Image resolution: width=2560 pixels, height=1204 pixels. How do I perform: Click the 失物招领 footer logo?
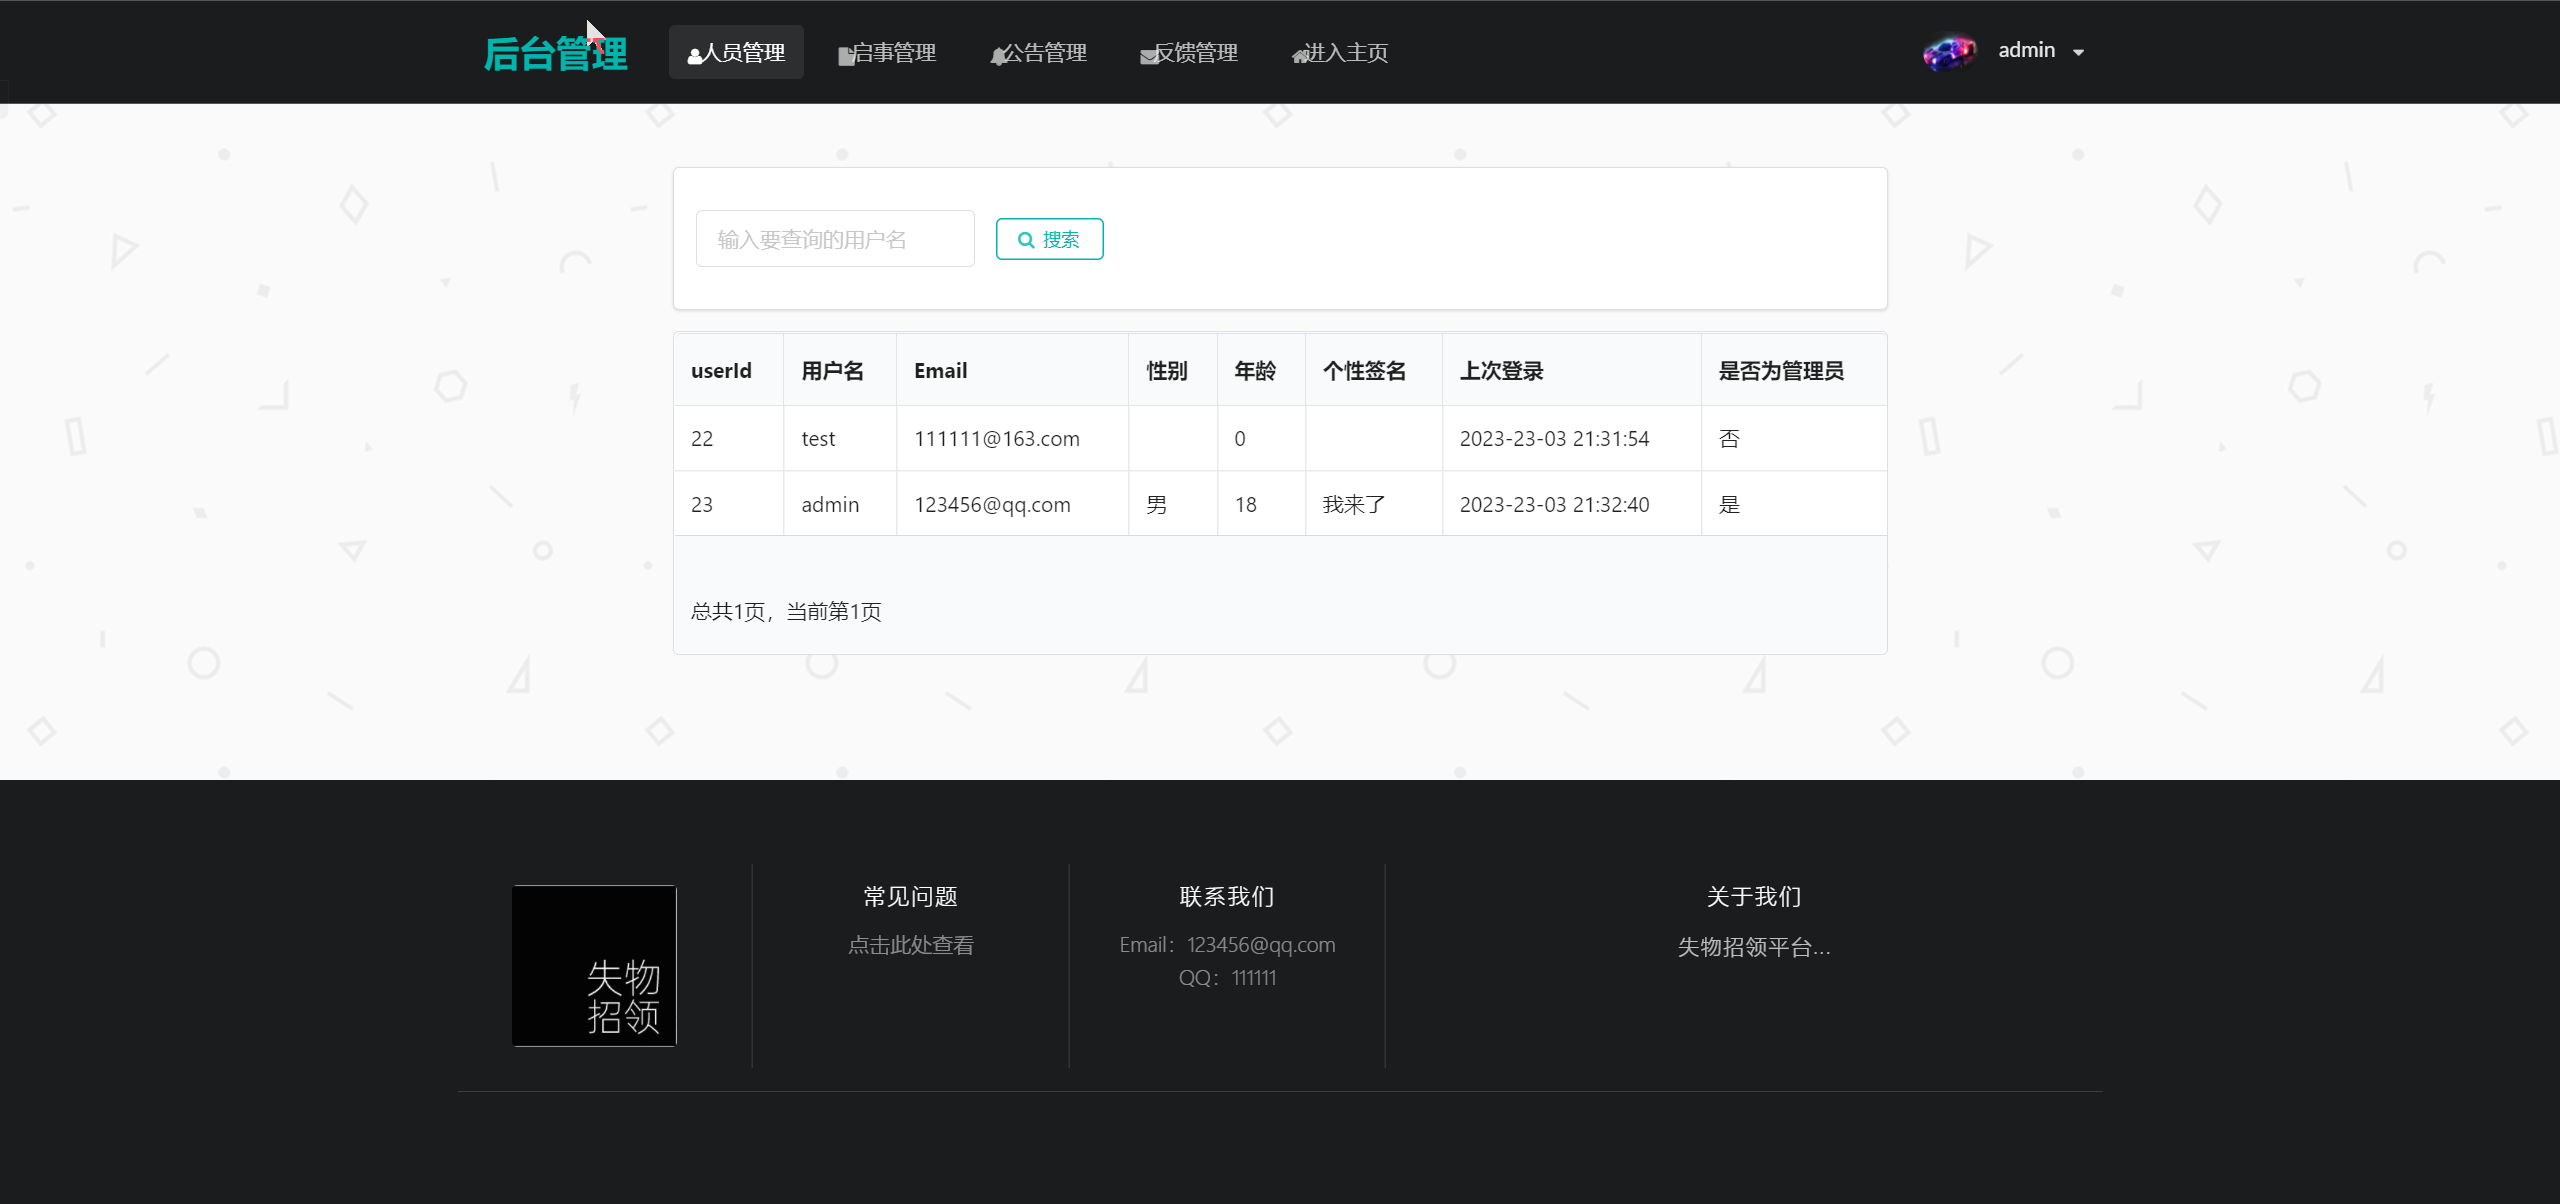[594, 966]
